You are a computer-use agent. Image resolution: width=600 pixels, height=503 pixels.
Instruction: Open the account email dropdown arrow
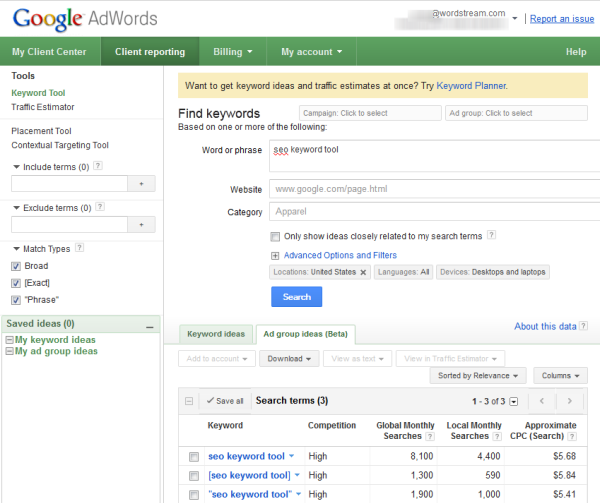(x=515, y=18)
